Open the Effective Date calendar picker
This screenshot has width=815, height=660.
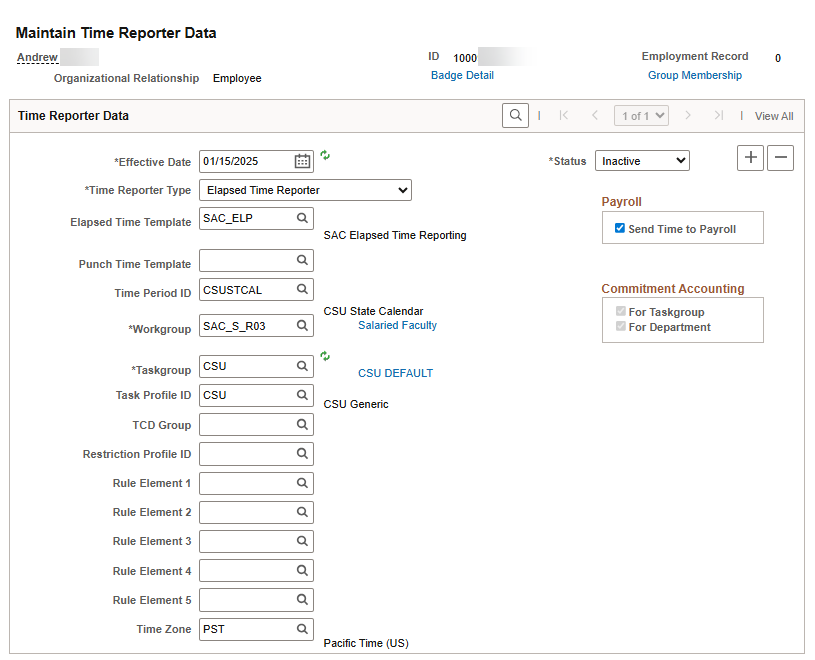coord(302,161)
